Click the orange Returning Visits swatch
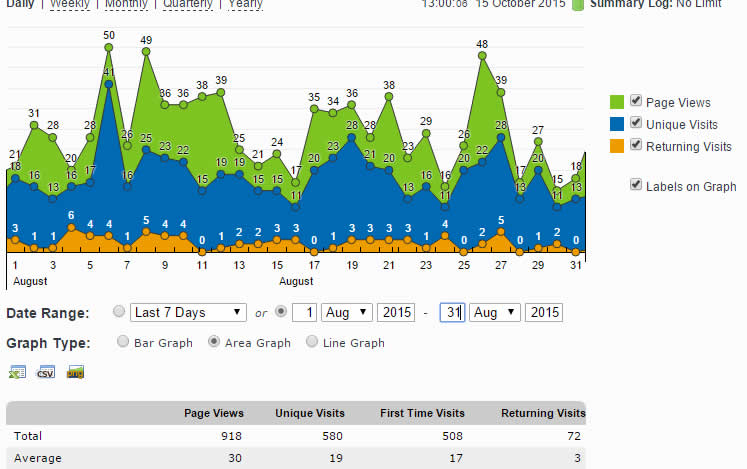 616,146
